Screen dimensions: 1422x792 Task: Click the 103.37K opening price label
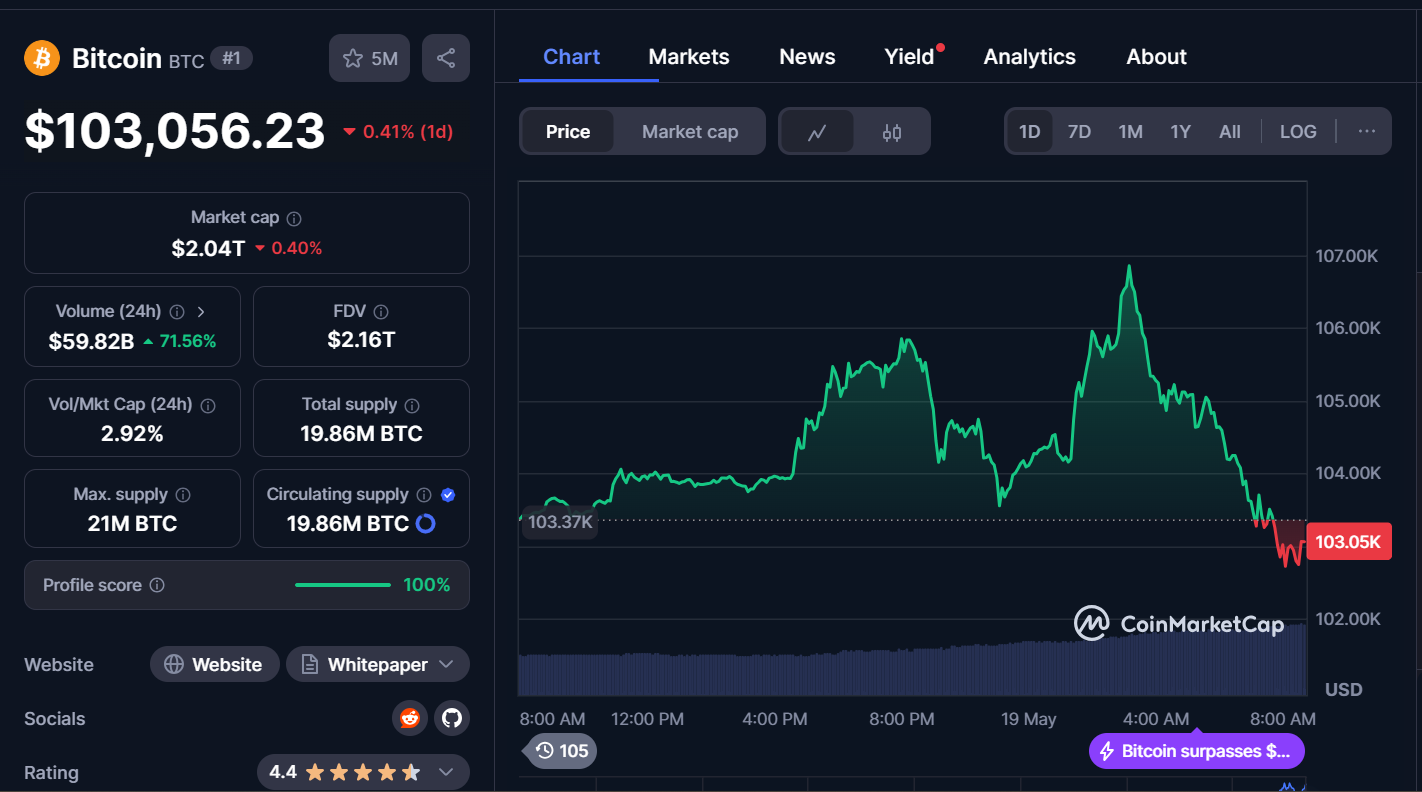tap(560, 522)
